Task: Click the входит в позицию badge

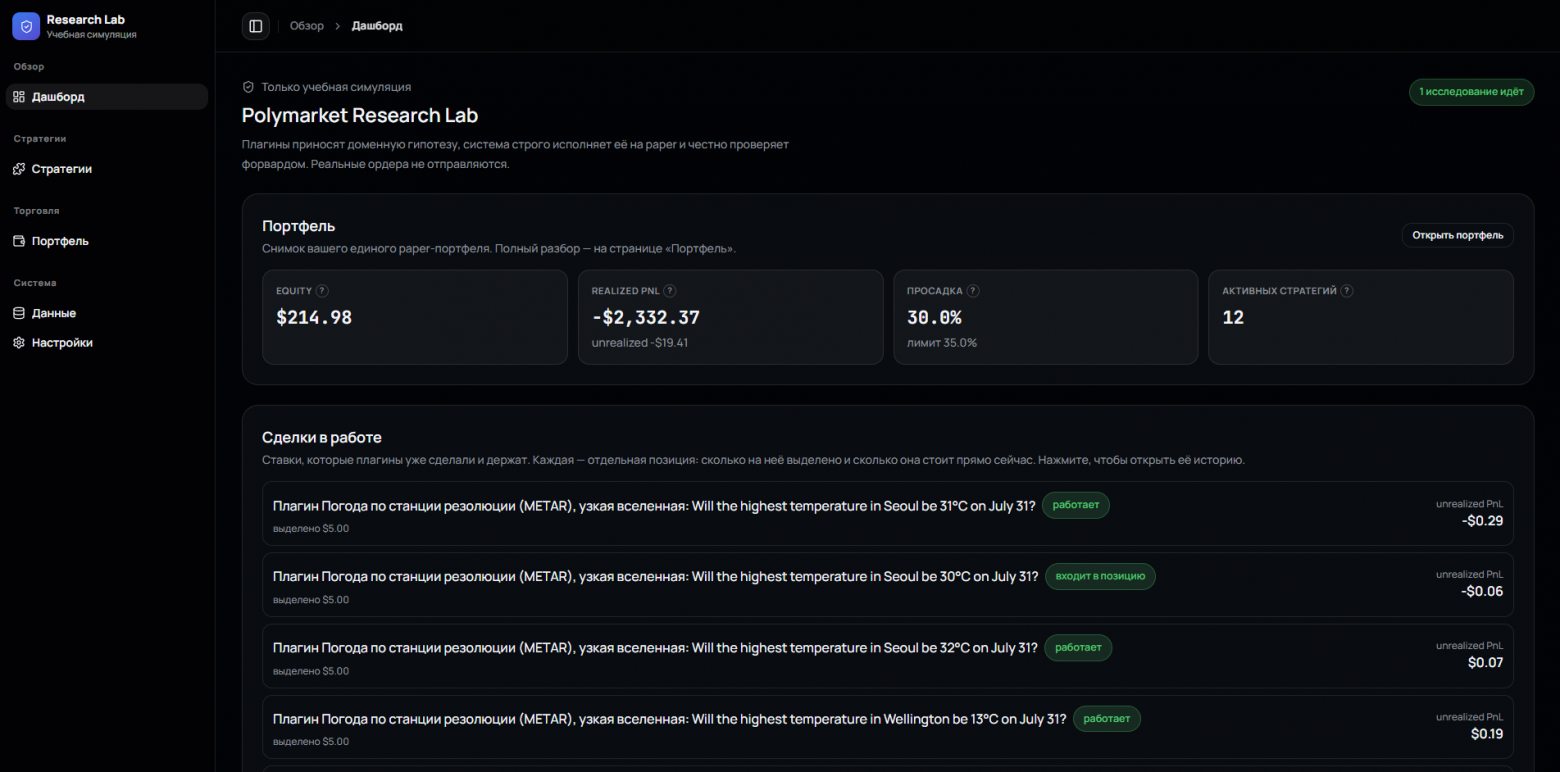Action: (x=1101, y=576)
